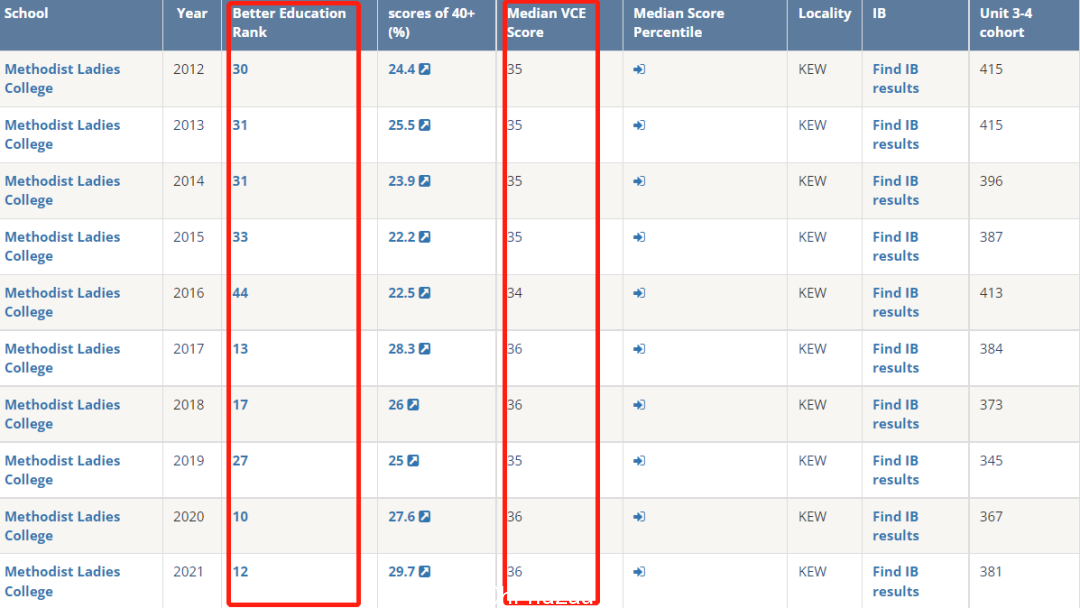1080x608 pixels.
Task: Click Find IB results in 2020 row
Action: [895, 525]
